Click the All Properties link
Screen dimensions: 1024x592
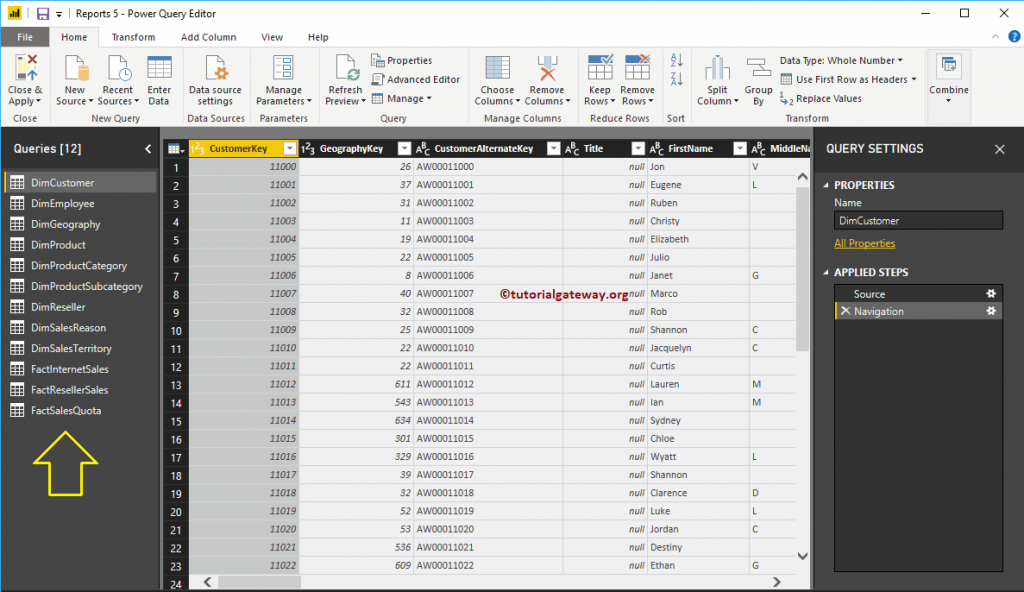click(x=864, y=243)
